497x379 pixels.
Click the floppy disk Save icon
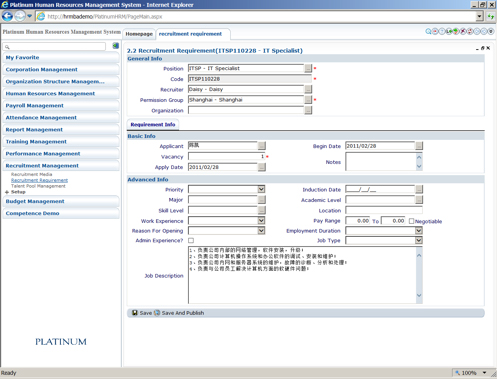(135, 313)
